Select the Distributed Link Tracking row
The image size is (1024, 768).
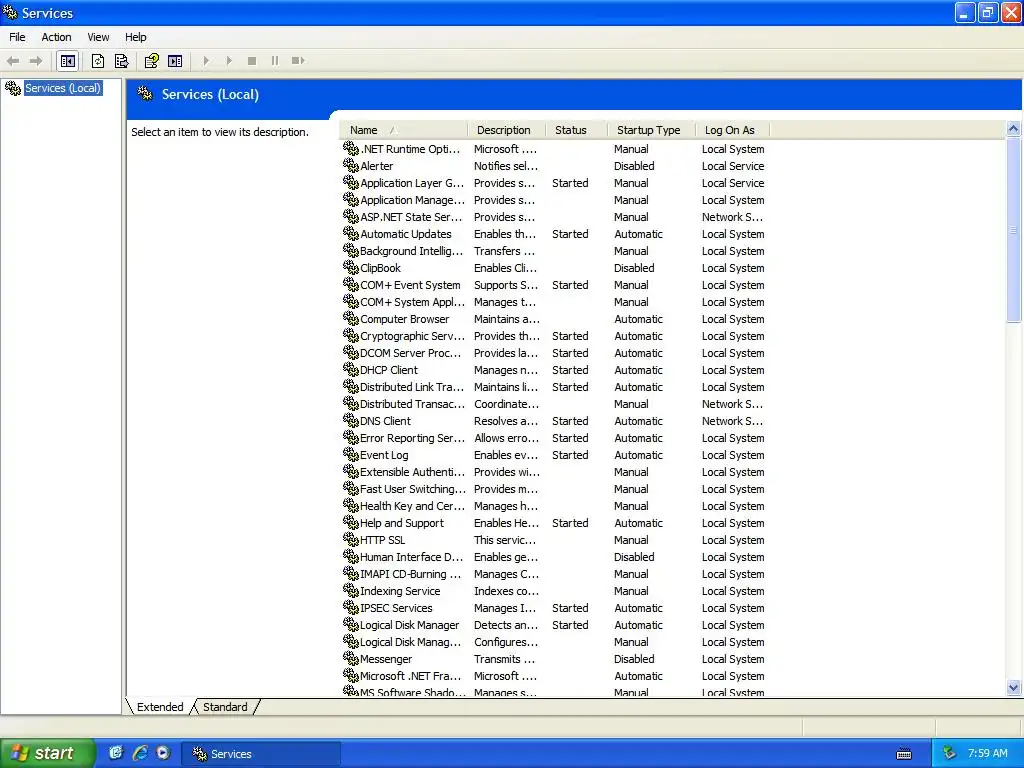[x=554, y=387]
